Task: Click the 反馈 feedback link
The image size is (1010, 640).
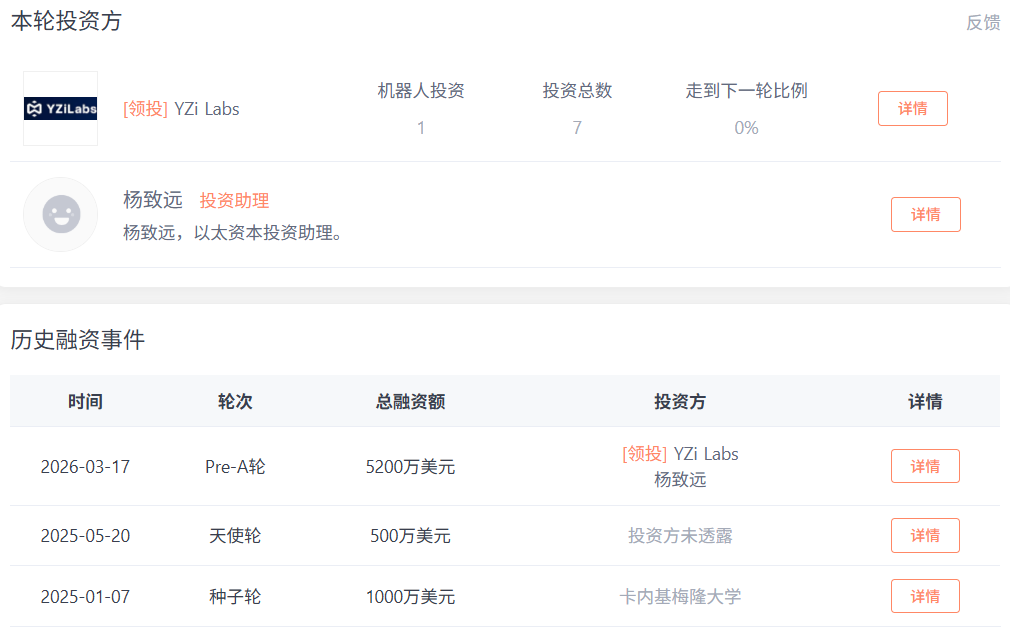Action: 982,23
